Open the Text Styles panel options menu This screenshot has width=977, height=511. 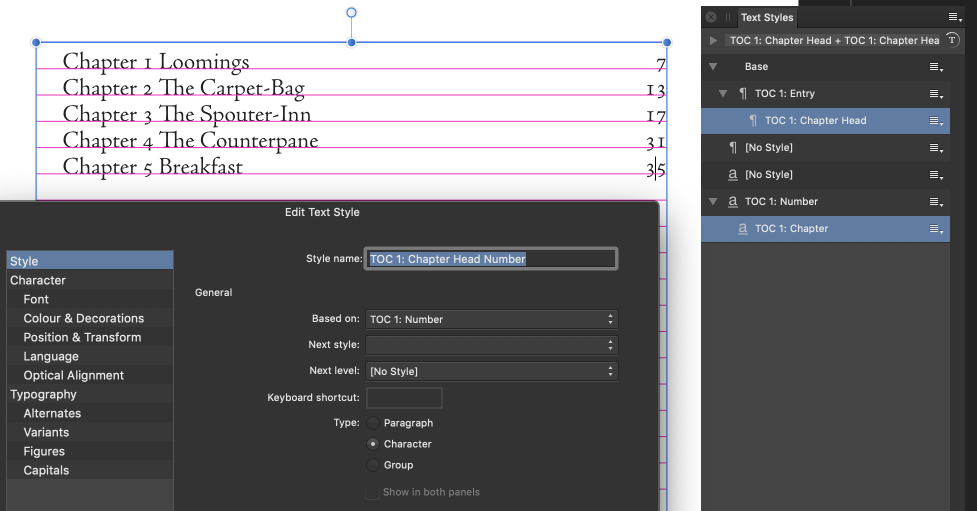pyautogui.click(x=955, y=17)
